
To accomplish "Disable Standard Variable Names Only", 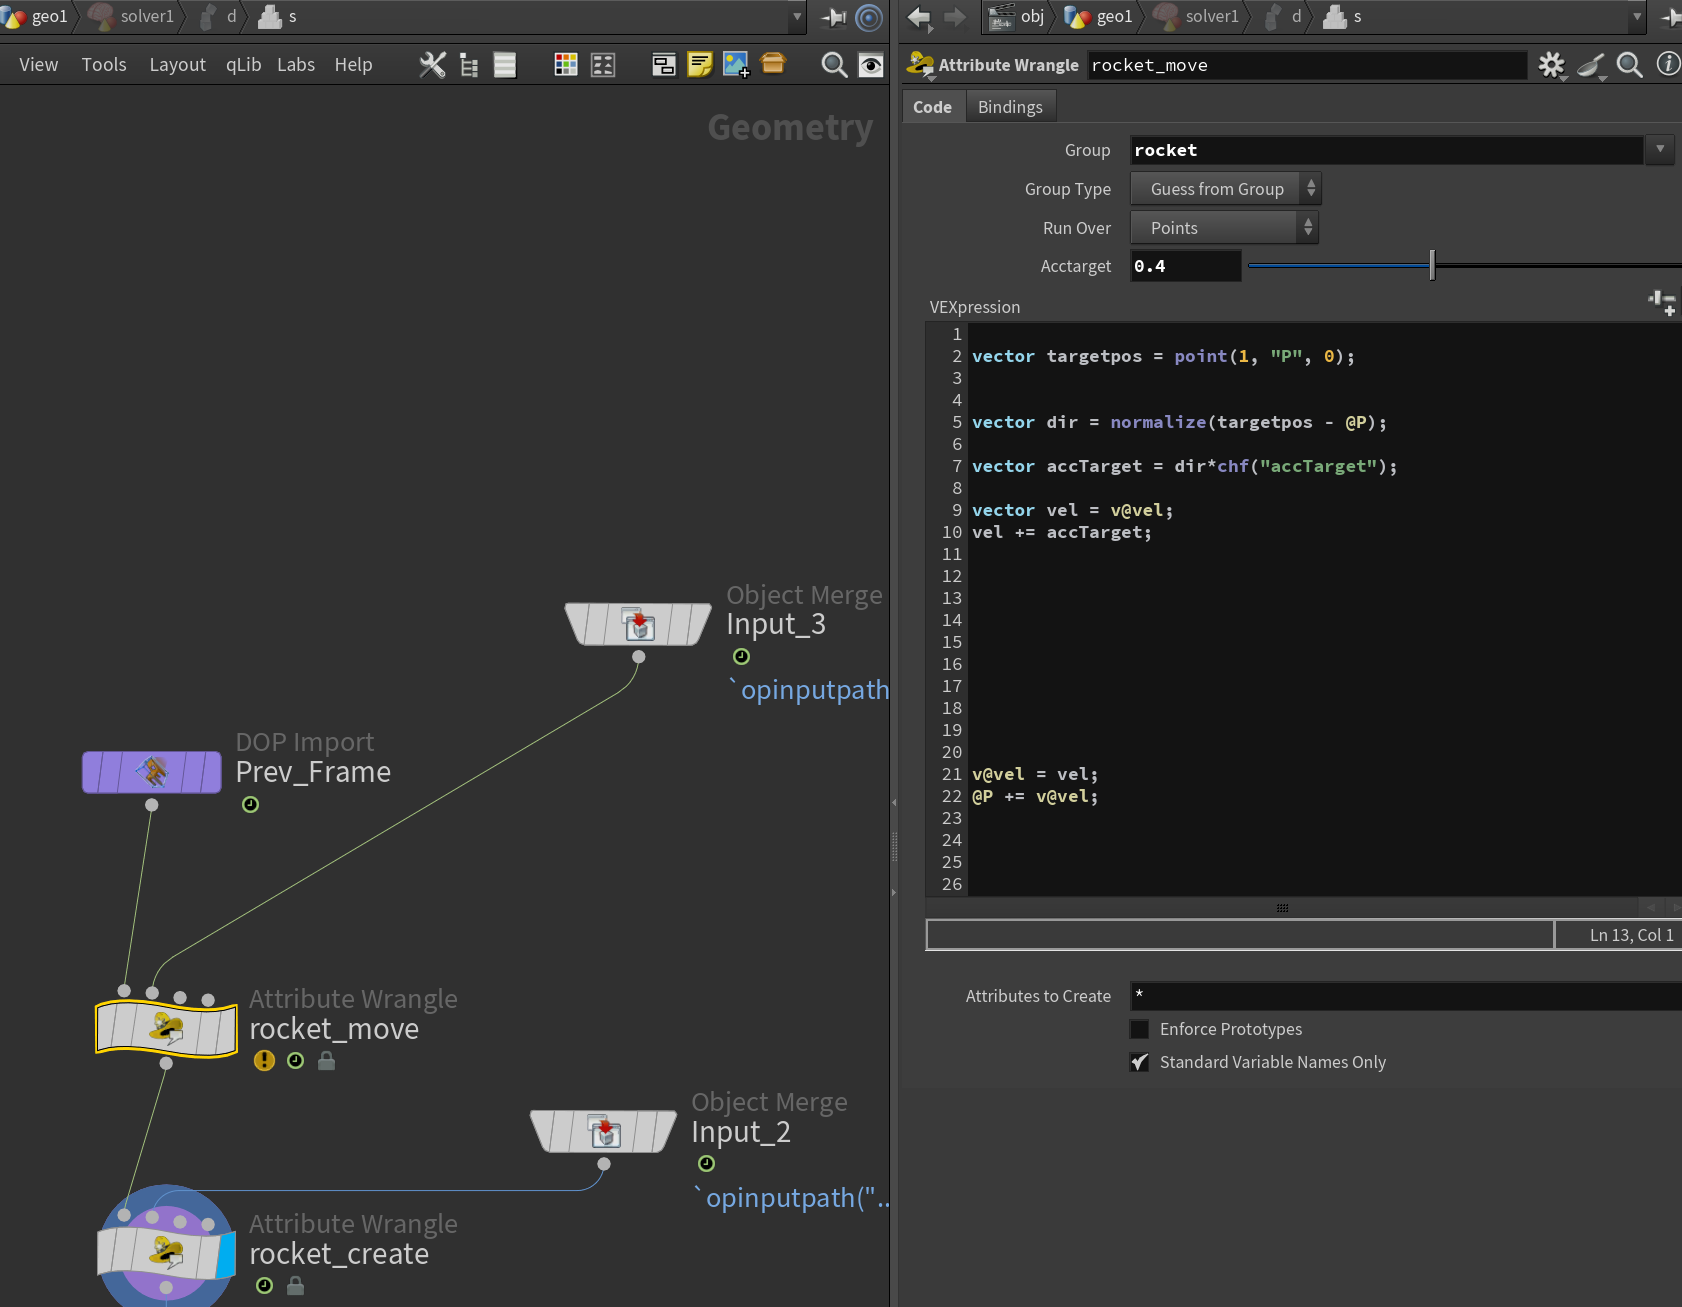I will (1139, 1062).
